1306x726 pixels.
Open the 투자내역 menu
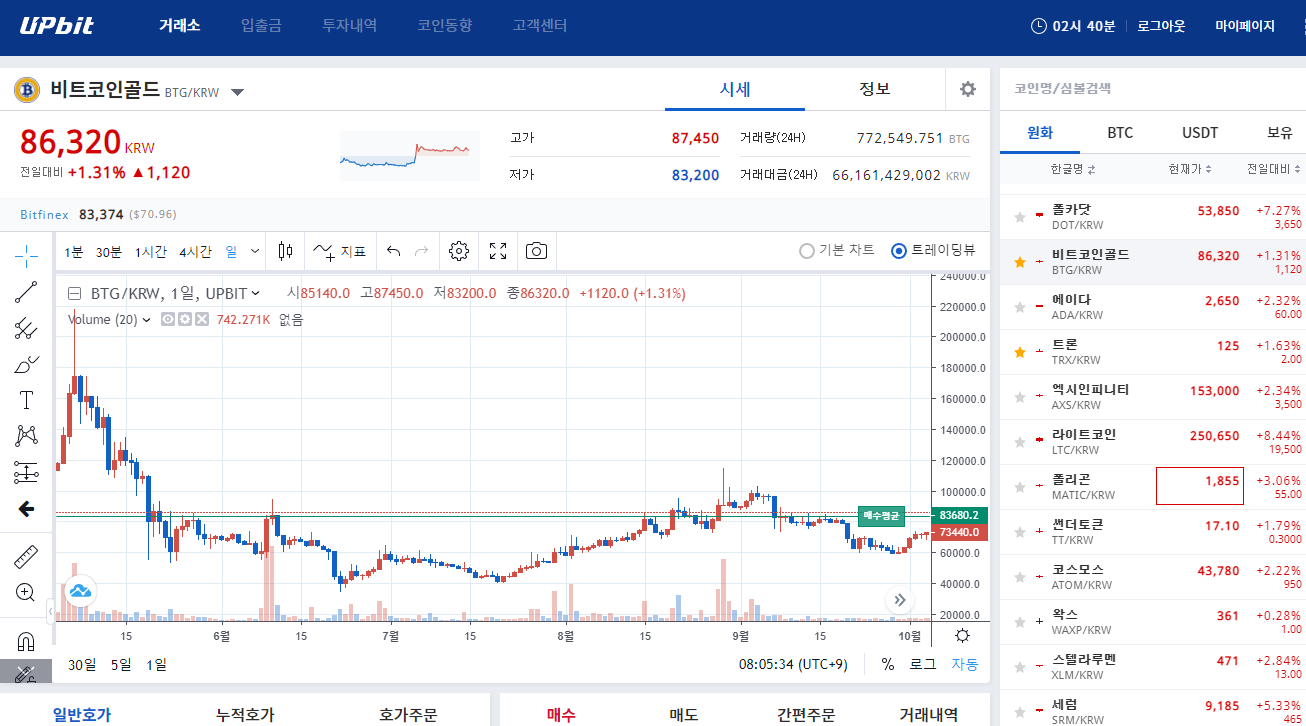coord(349,26)
